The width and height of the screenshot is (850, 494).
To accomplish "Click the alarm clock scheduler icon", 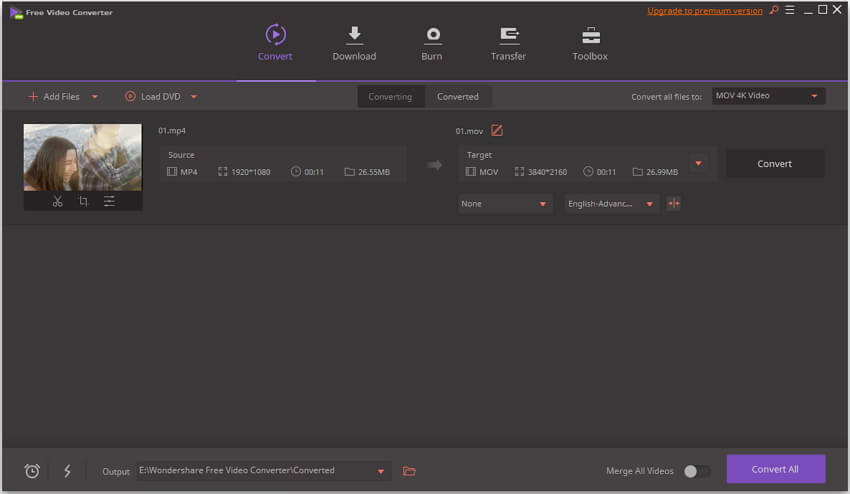I will tap(32, 471).
